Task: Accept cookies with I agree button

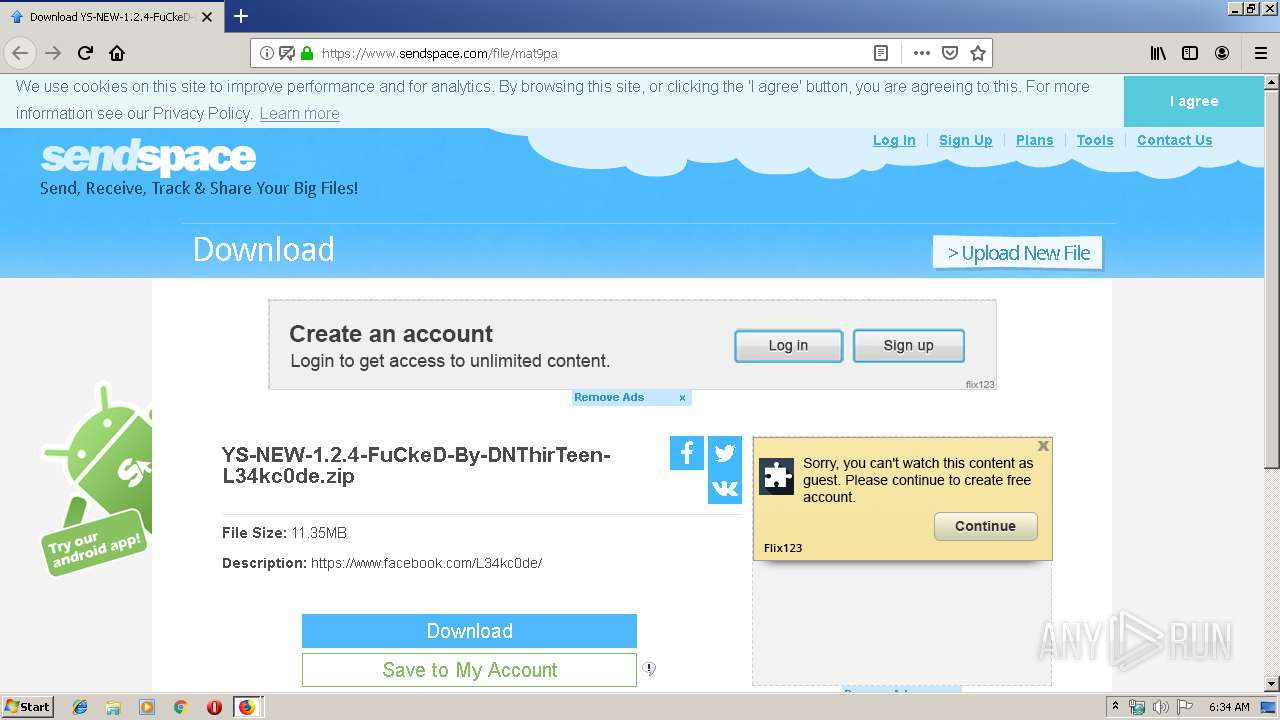Action: [x=1193, y=101]
